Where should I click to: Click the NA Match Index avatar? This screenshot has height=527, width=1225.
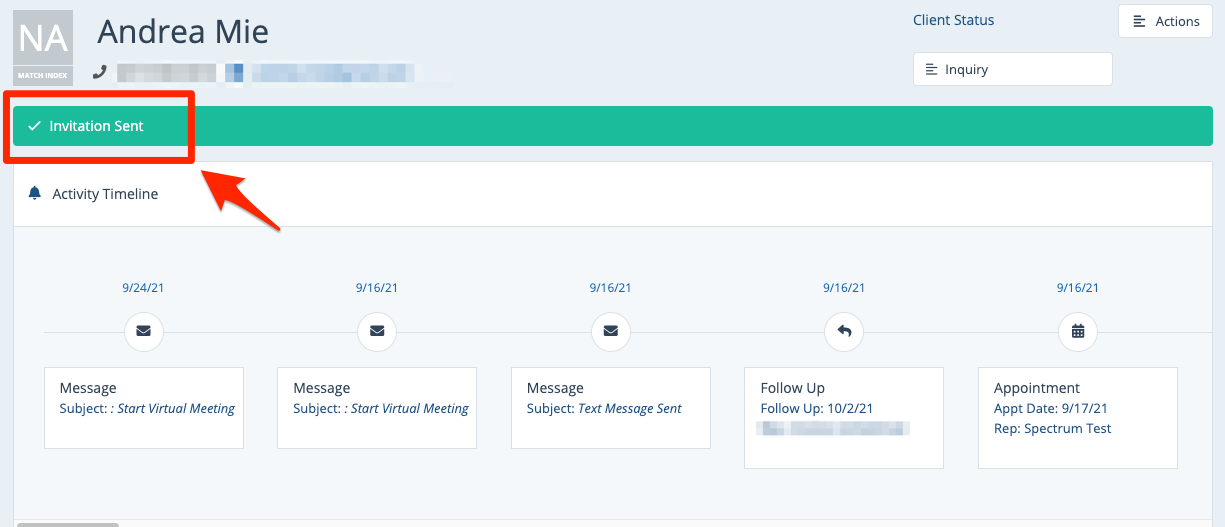[x=43, y=47]
